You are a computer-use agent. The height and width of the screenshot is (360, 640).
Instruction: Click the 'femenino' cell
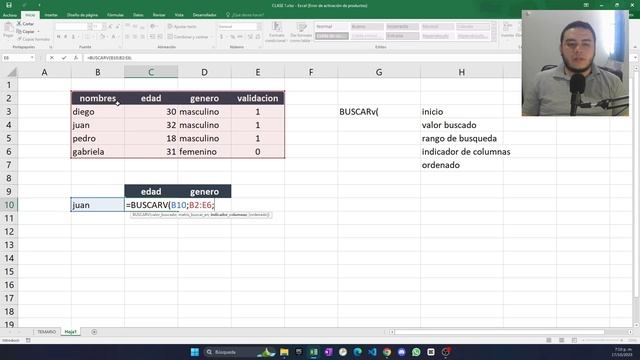204,151
